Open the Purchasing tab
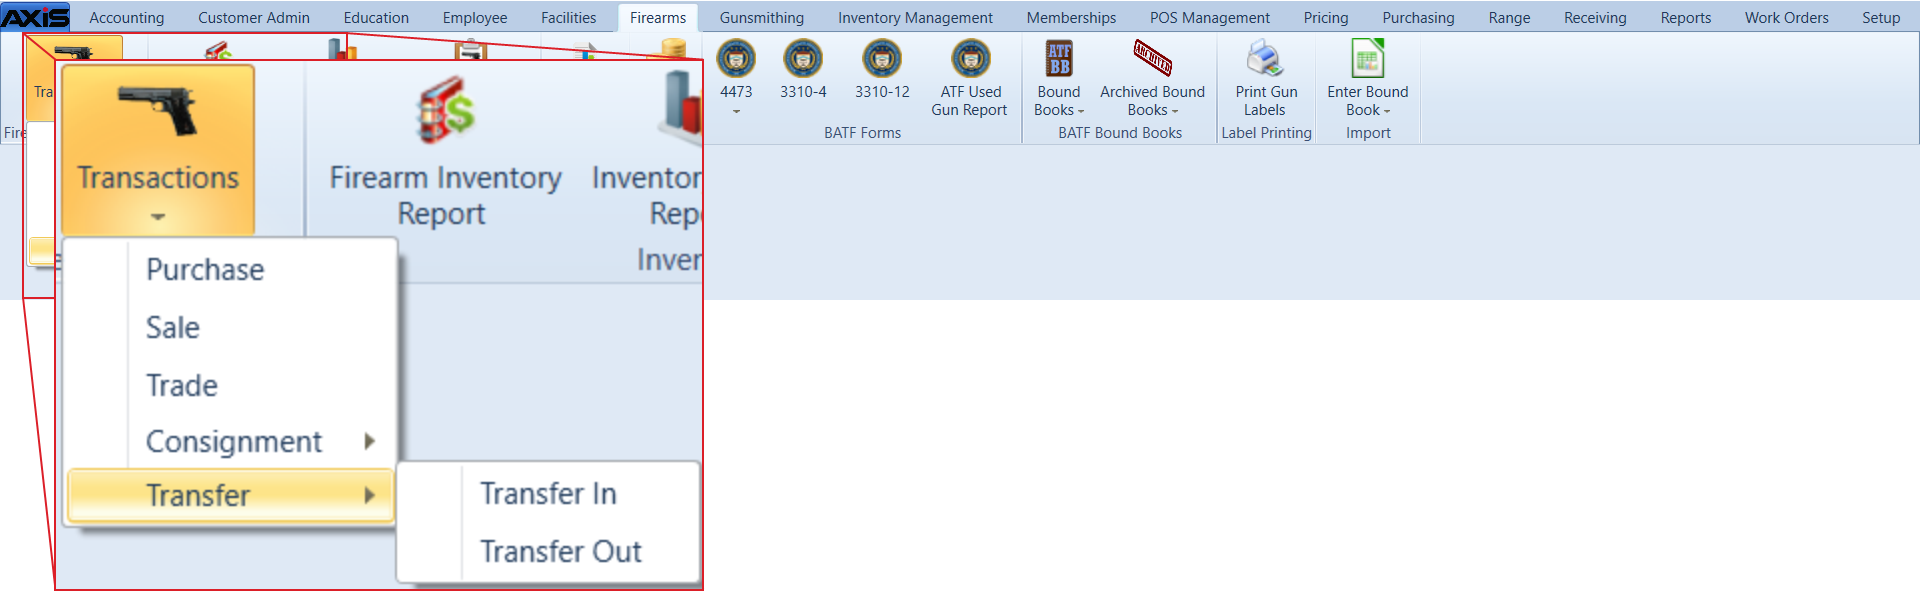 (1418, 17)
